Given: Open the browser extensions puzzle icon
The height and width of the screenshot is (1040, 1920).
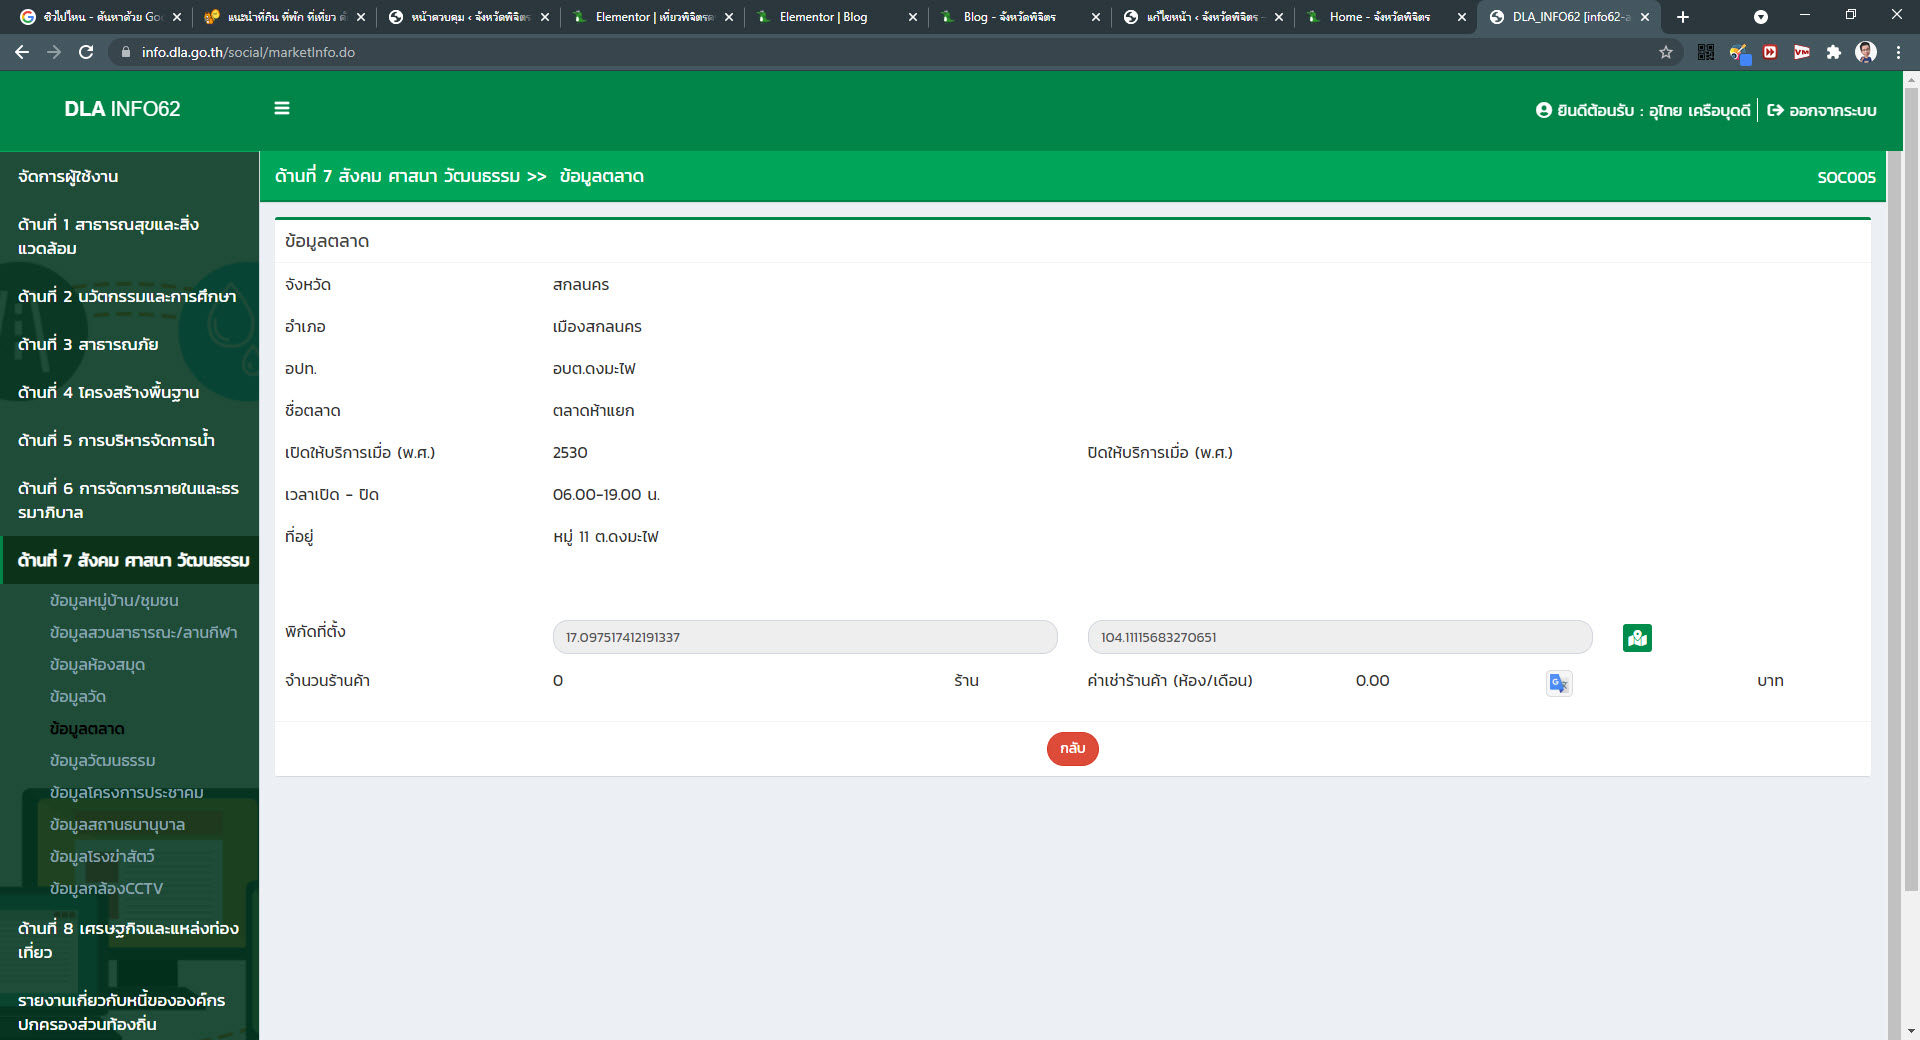Looking at the screenshot, I should [1833, 52].
